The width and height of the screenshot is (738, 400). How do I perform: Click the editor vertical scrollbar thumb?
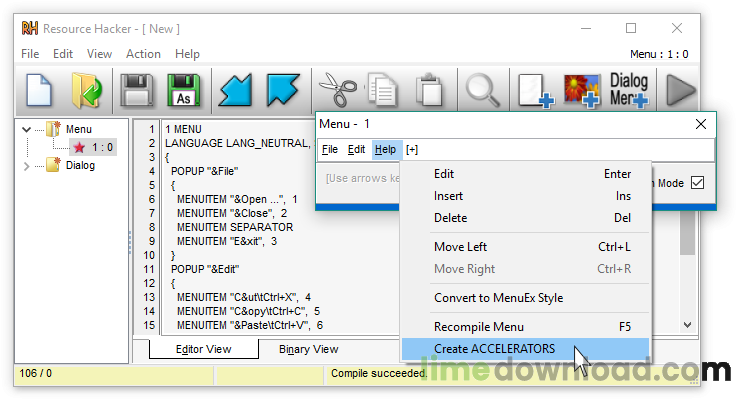click(x=688, y=233)
